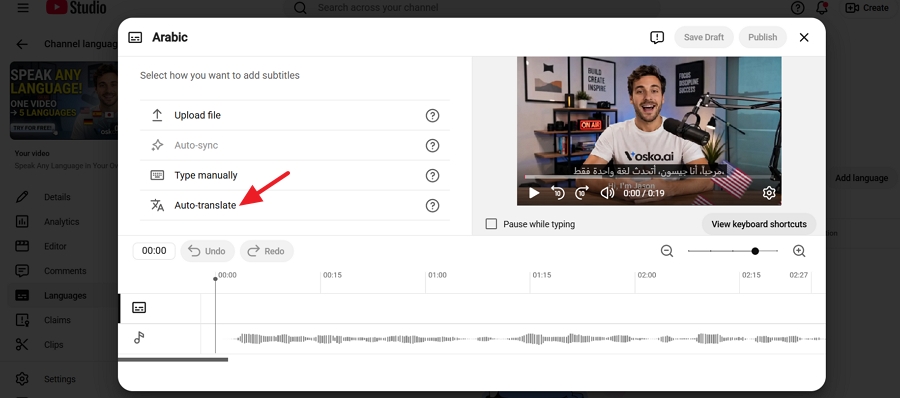The image size is (900, 398).
Task: Select the Auto-sync option
Action: [x=295, y=145]
